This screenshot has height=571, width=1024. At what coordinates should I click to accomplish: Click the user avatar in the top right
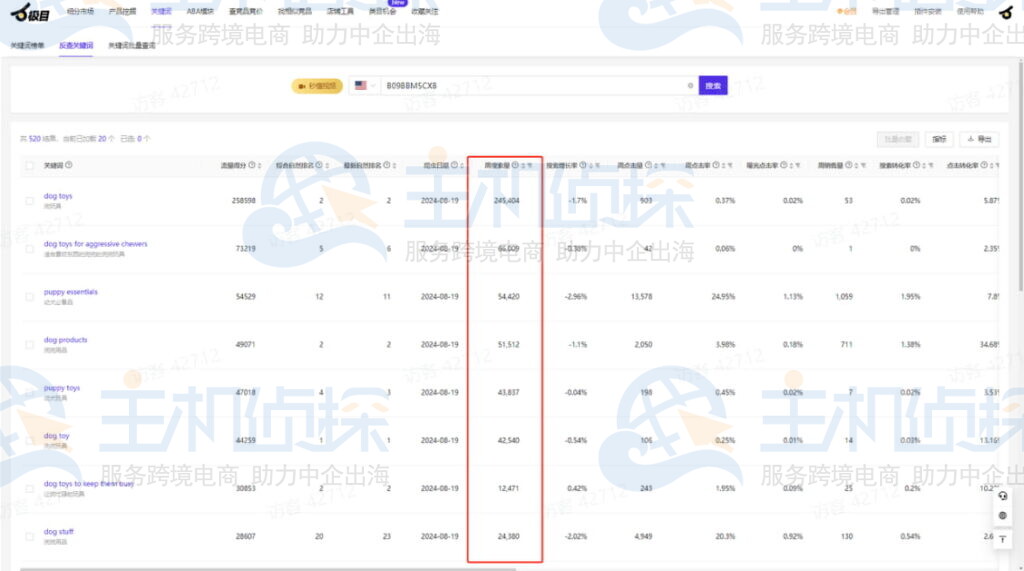coord(1006,12)
